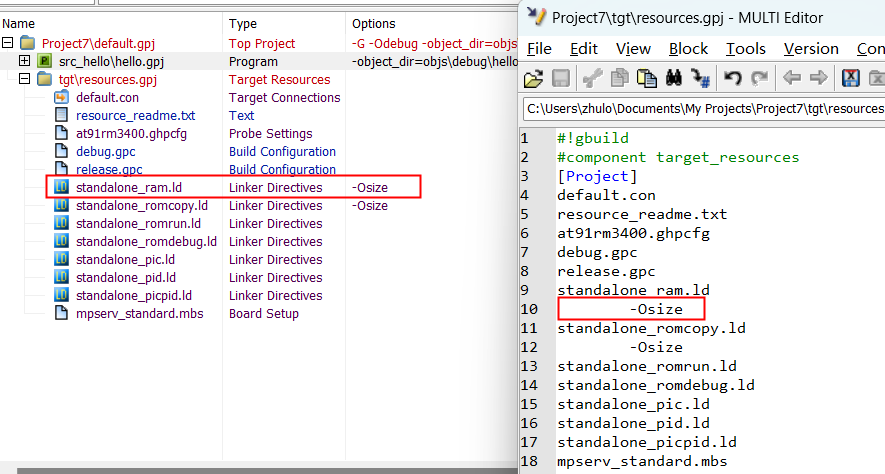This screenshot has width=885, height=474.
Task: Click the default.con connection file icon
Action: pos(61,98)
